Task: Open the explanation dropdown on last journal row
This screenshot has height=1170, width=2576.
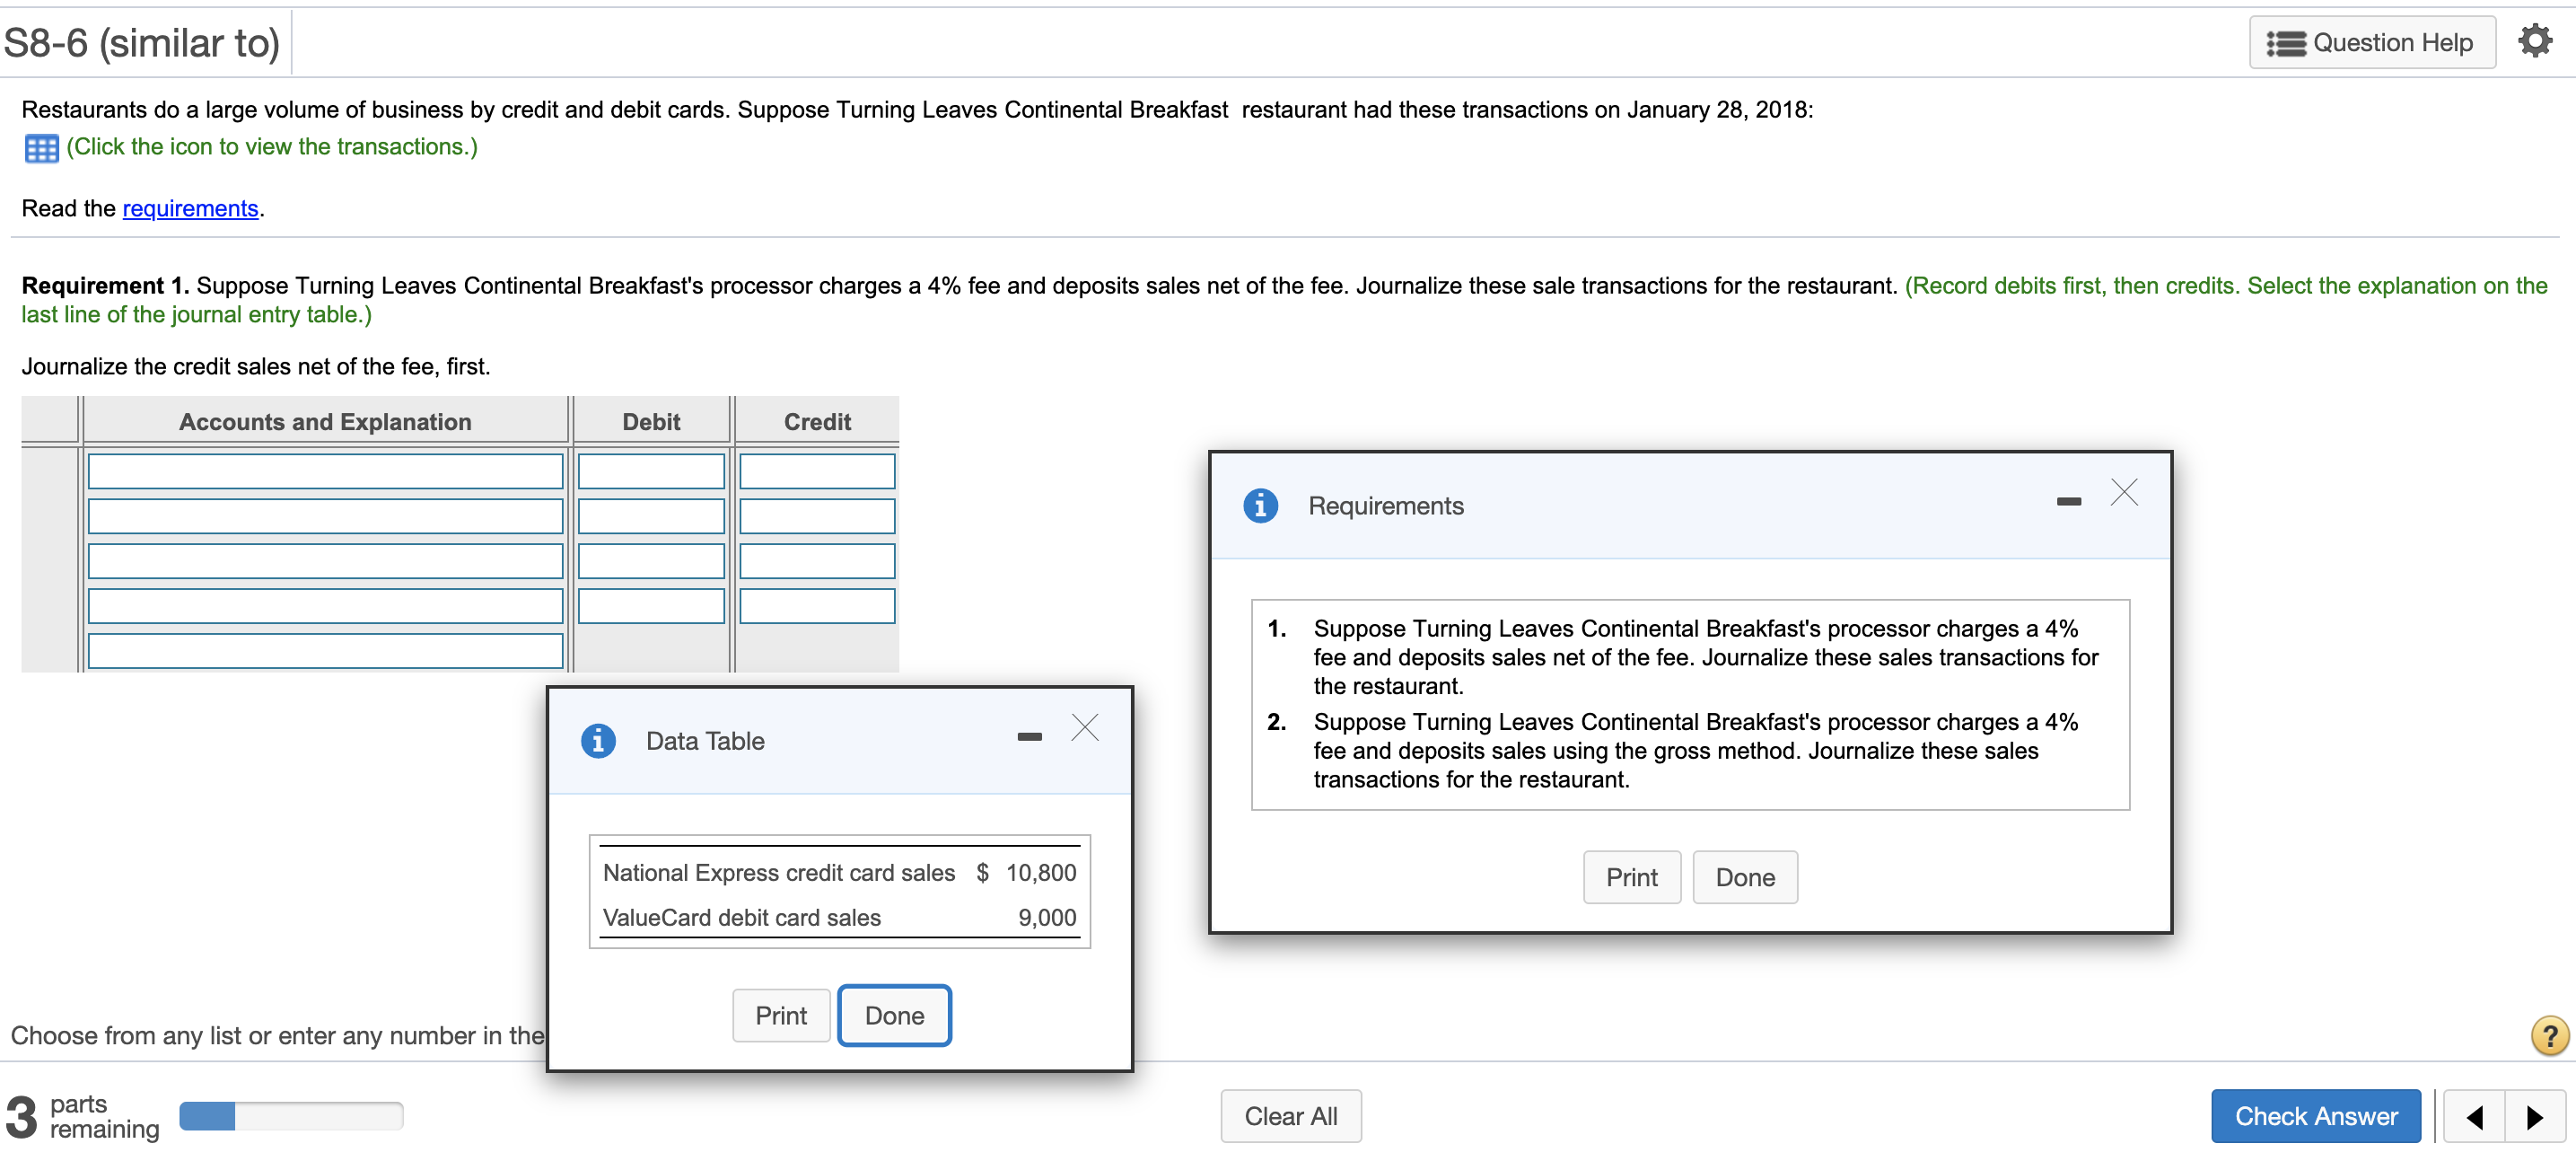Action: (326, 651)
